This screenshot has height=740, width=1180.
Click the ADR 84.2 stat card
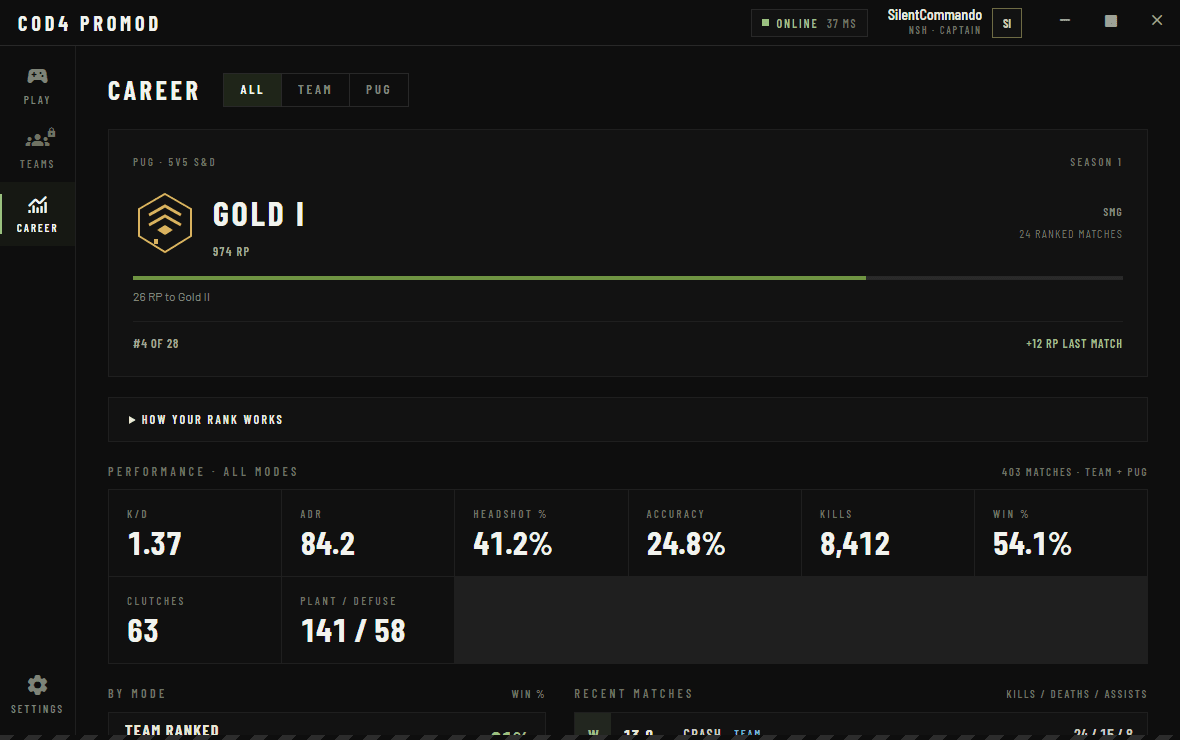point(368,533)
